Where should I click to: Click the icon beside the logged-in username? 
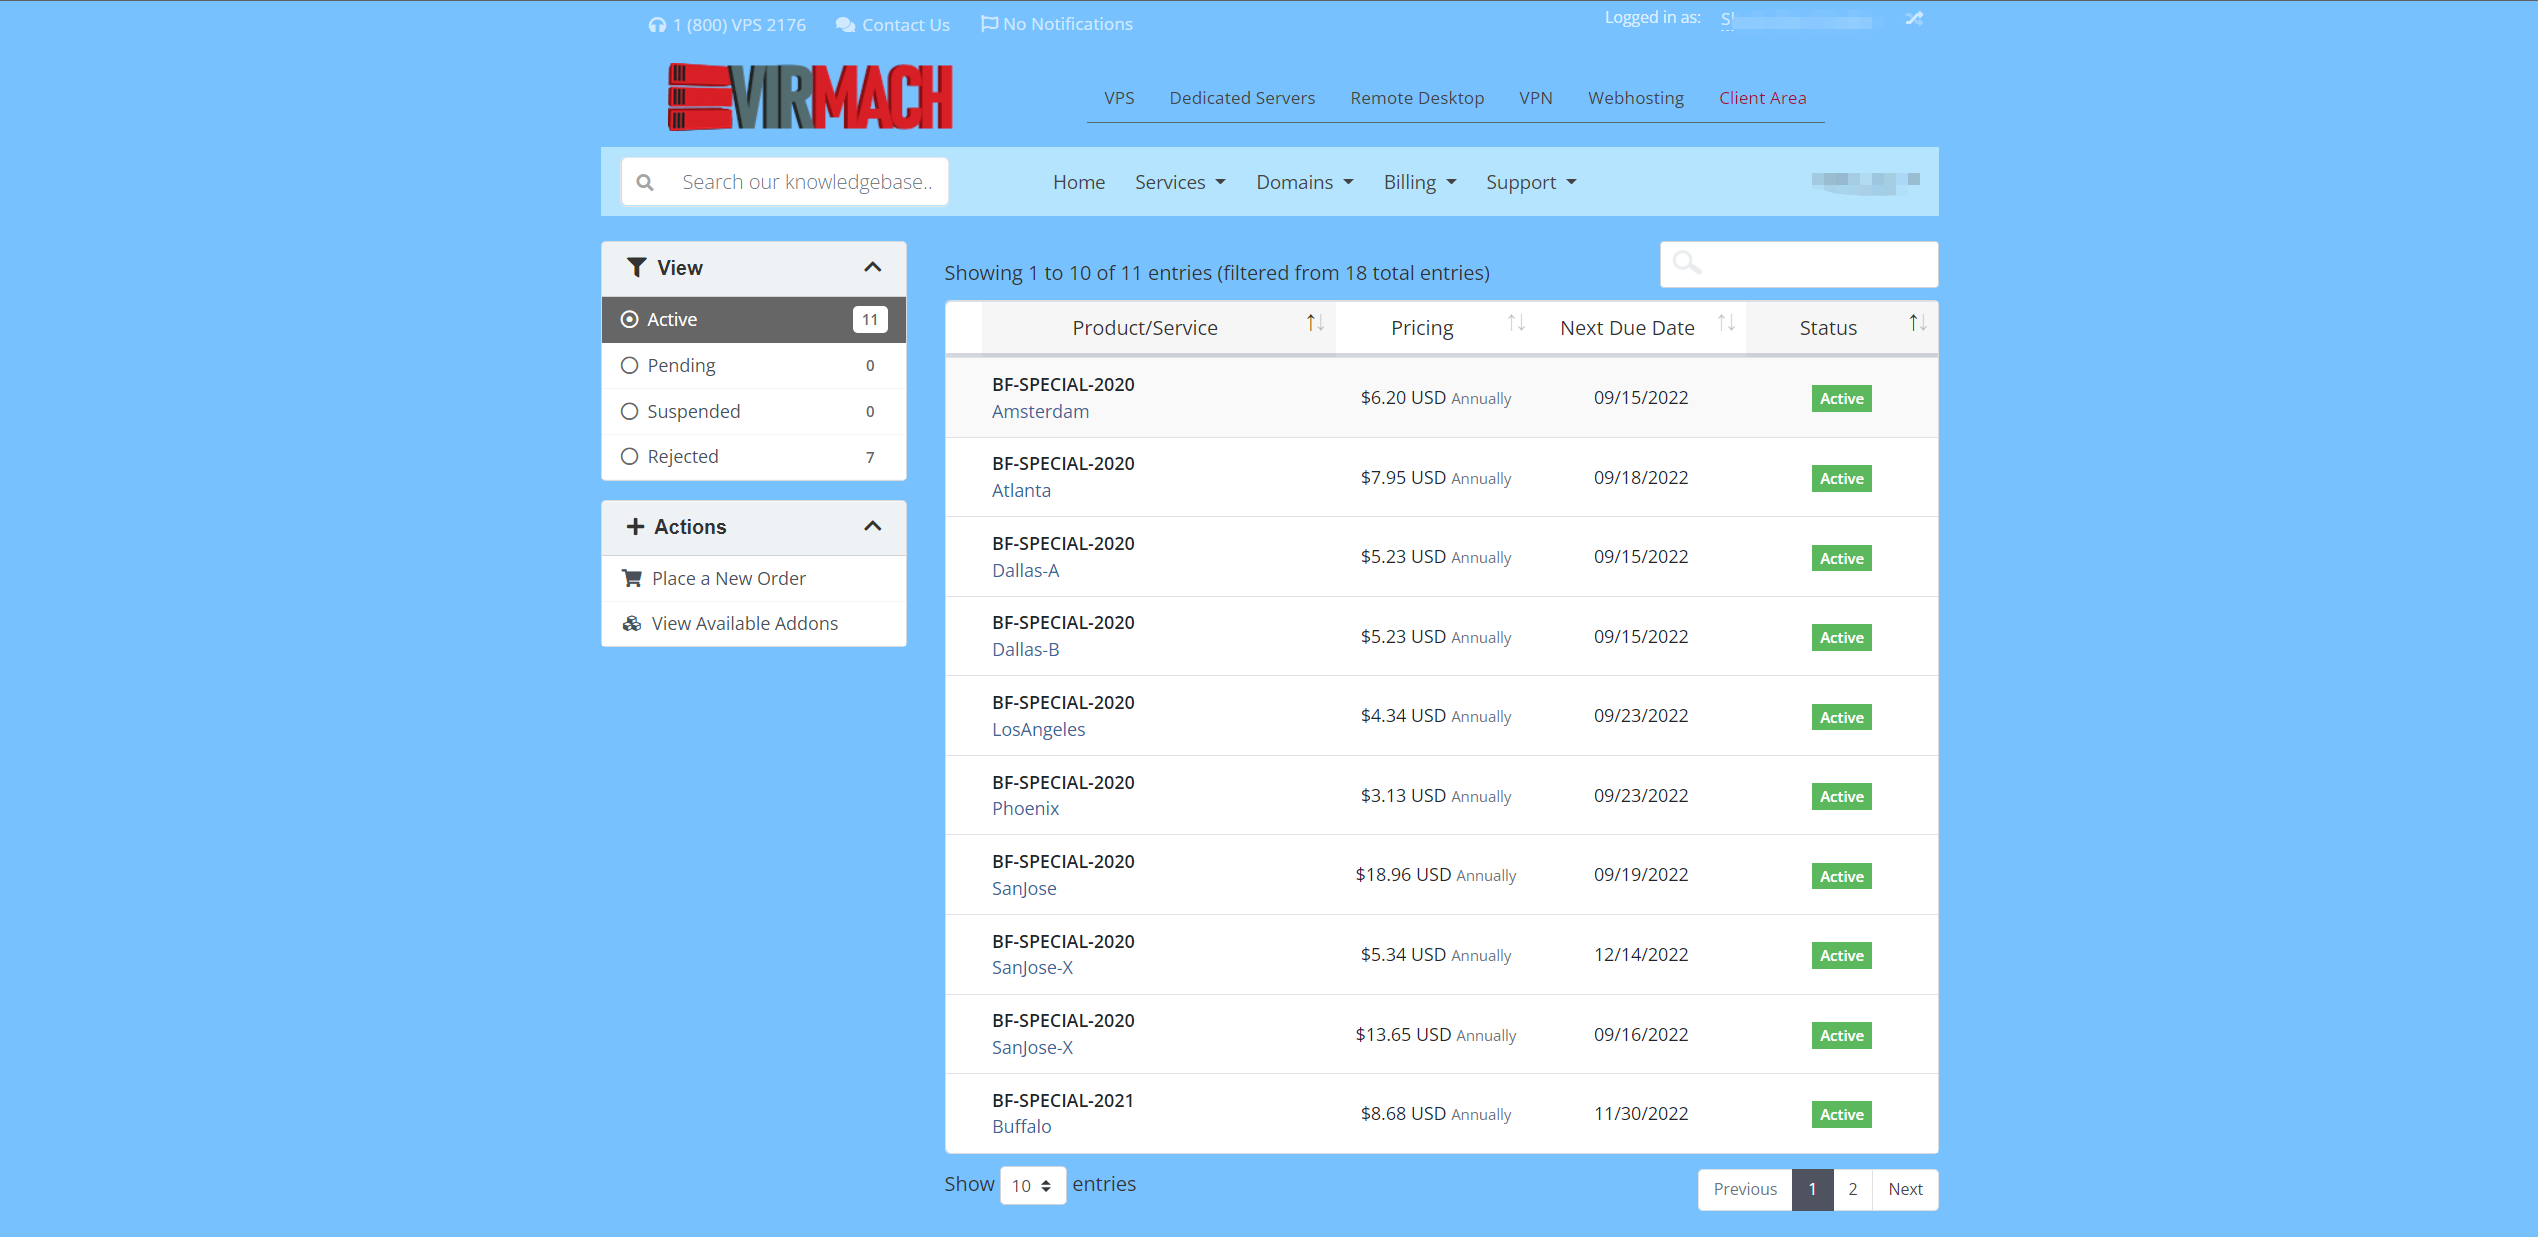click(1914, 19)
